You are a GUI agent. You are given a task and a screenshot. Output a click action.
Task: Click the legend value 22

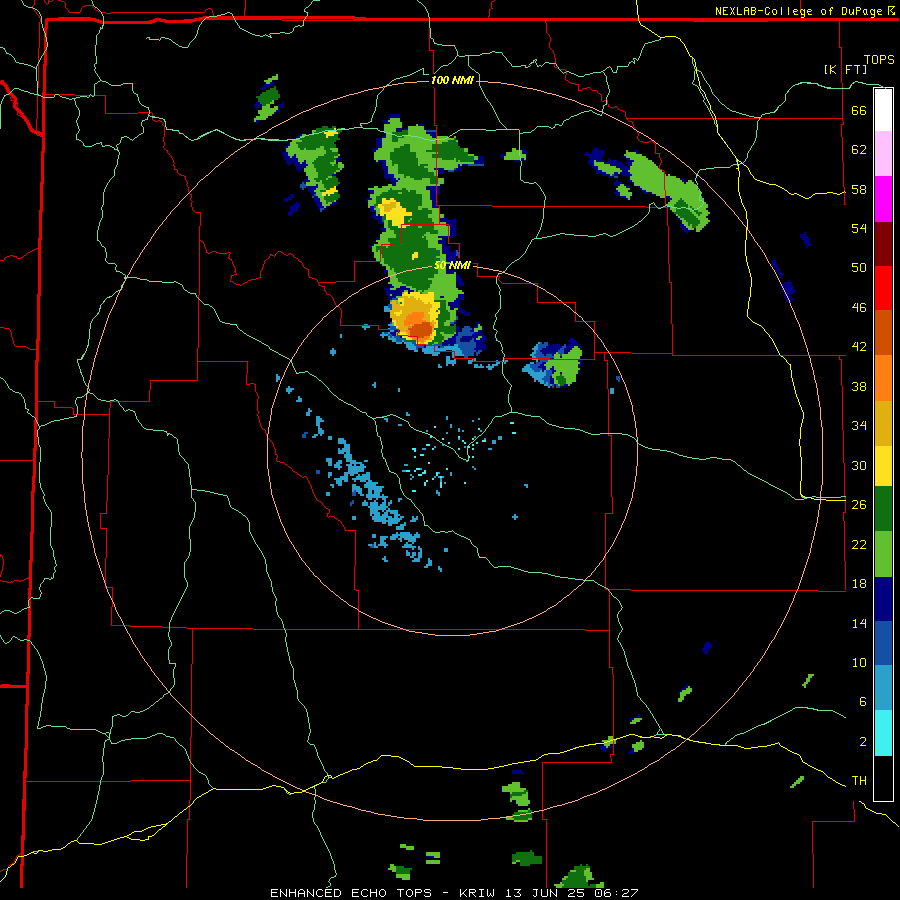(x=859, y=544)
